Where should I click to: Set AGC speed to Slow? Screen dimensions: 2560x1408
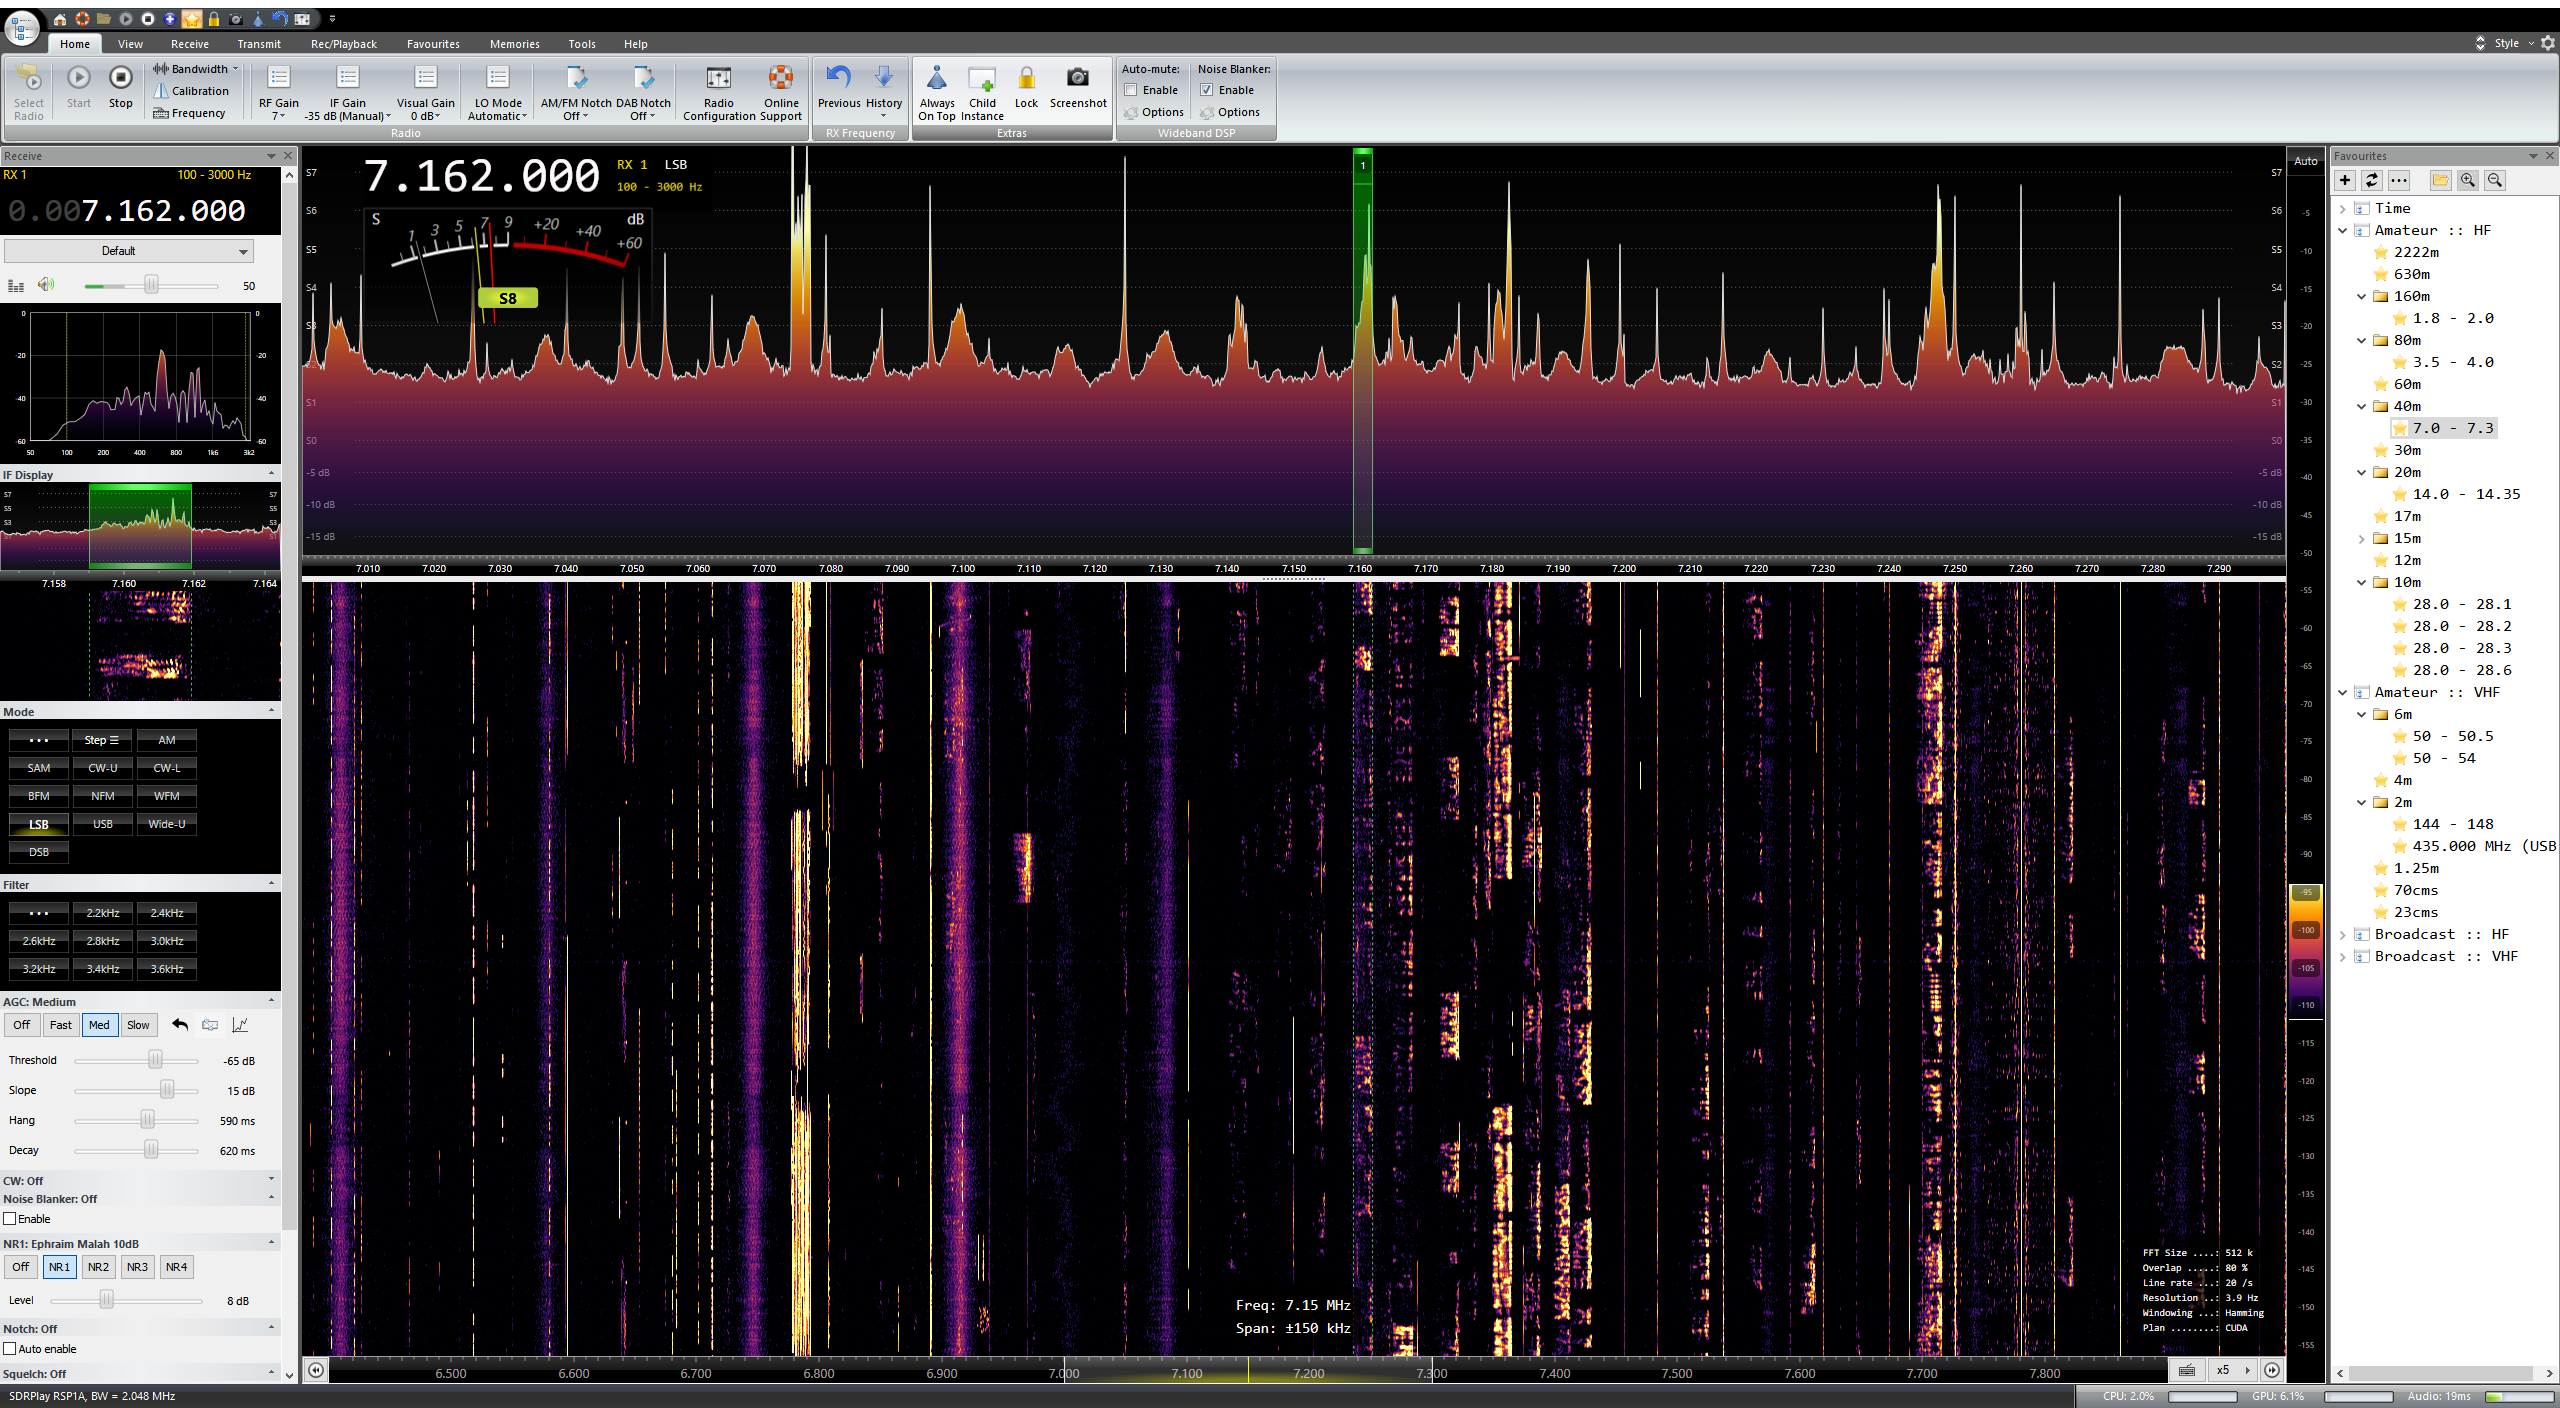[138, 1025]
